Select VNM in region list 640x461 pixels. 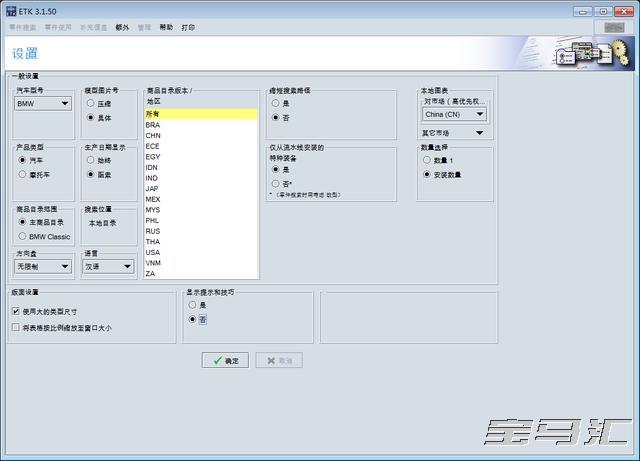point(201,263)
